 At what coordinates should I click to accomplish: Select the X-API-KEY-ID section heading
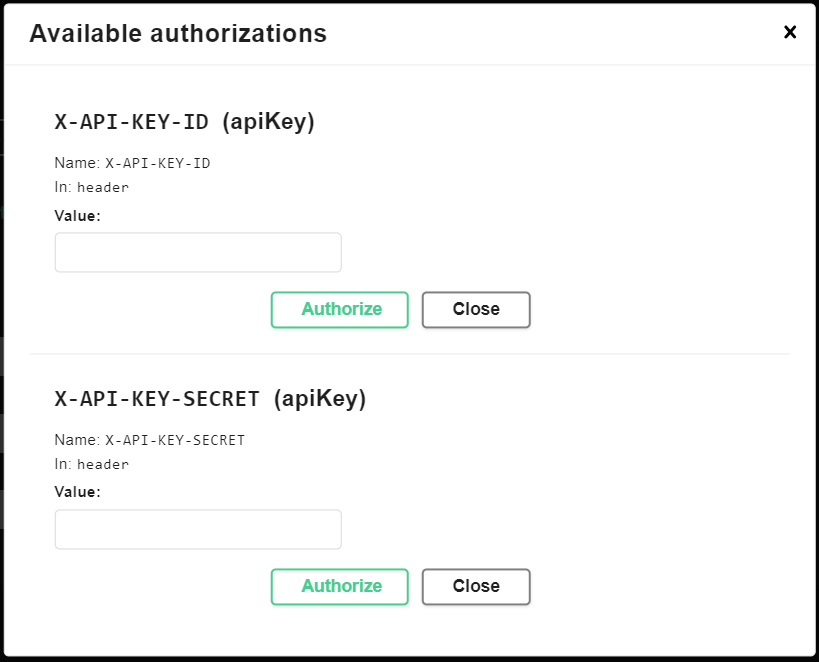click(x=131, y=122)
